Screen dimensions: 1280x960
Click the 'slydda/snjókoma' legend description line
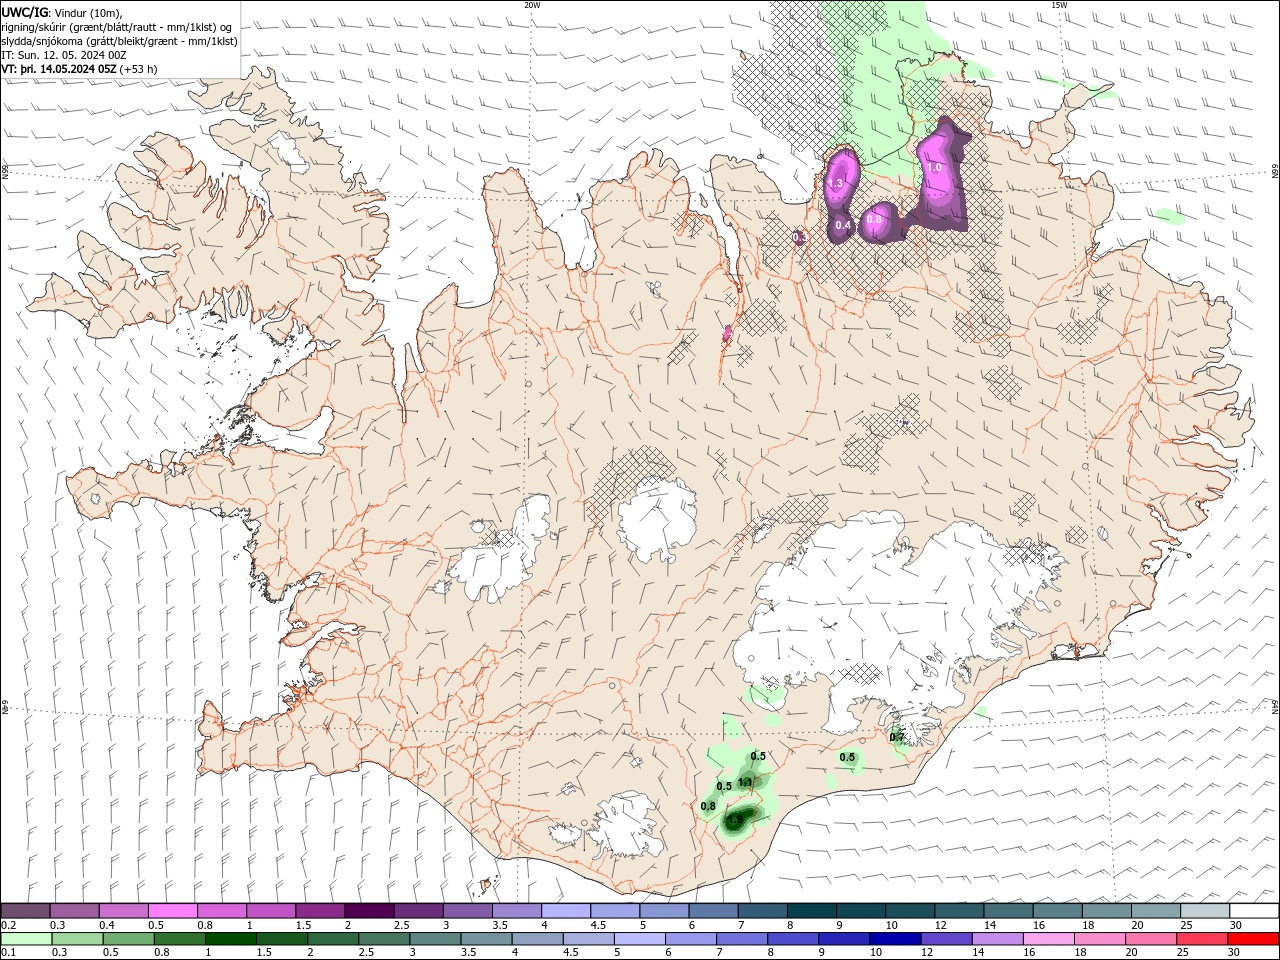pos(120,41)
